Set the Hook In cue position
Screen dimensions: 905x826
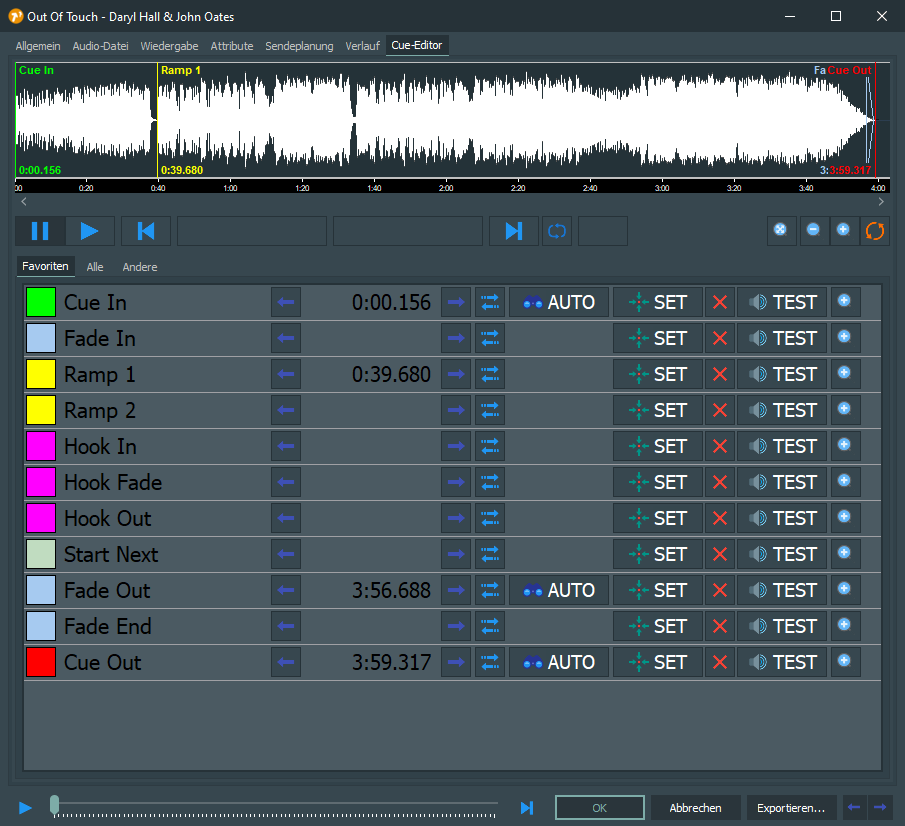(658, 446)
